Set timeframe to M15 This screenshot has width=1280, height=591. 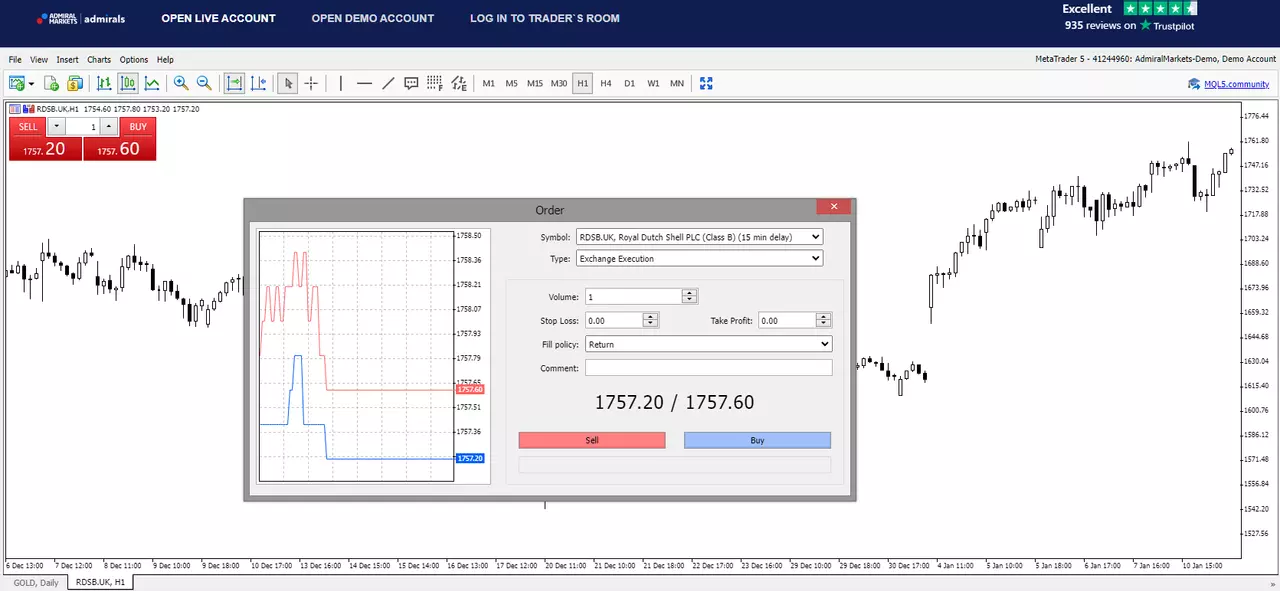[x=535, y=84]
